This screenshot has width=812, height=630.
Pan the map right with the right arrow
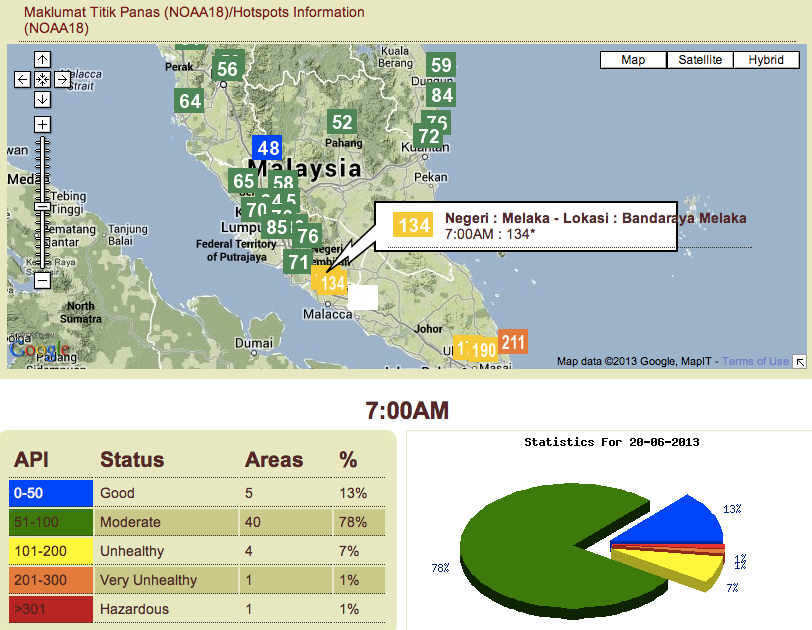click(62, 79)
